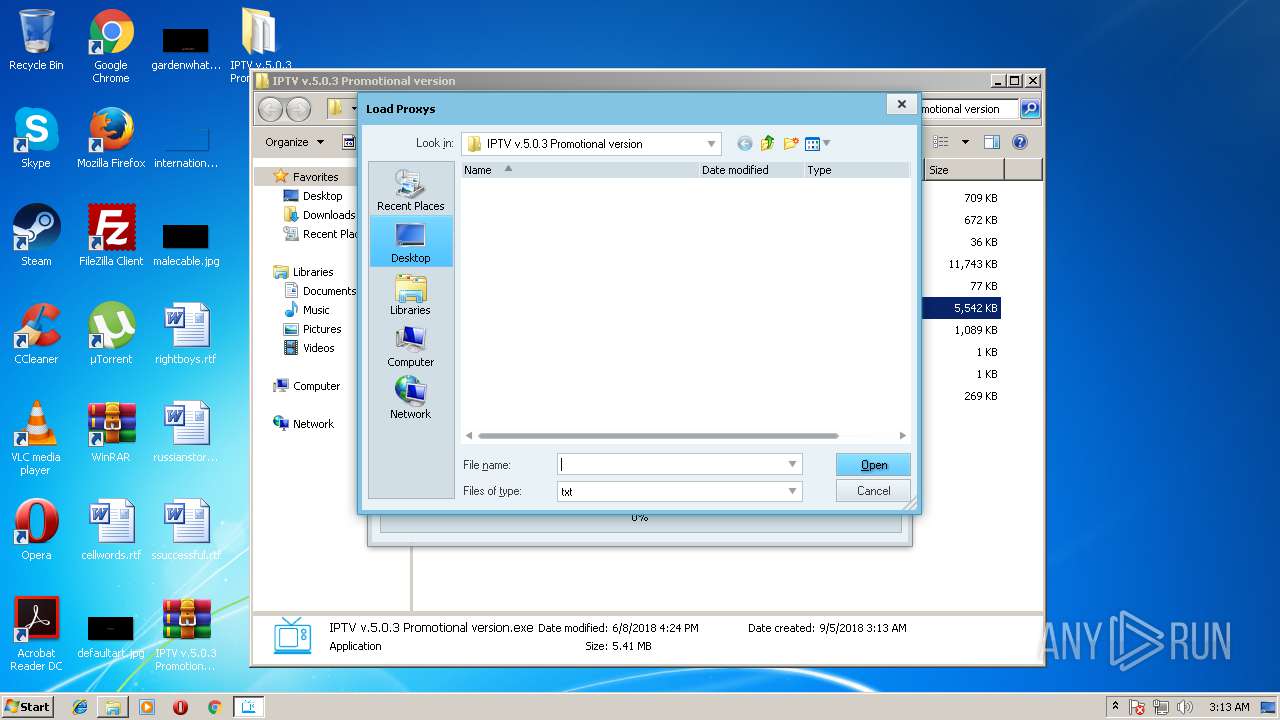Select Network in Explorer navigation tree

pos(313,424)
